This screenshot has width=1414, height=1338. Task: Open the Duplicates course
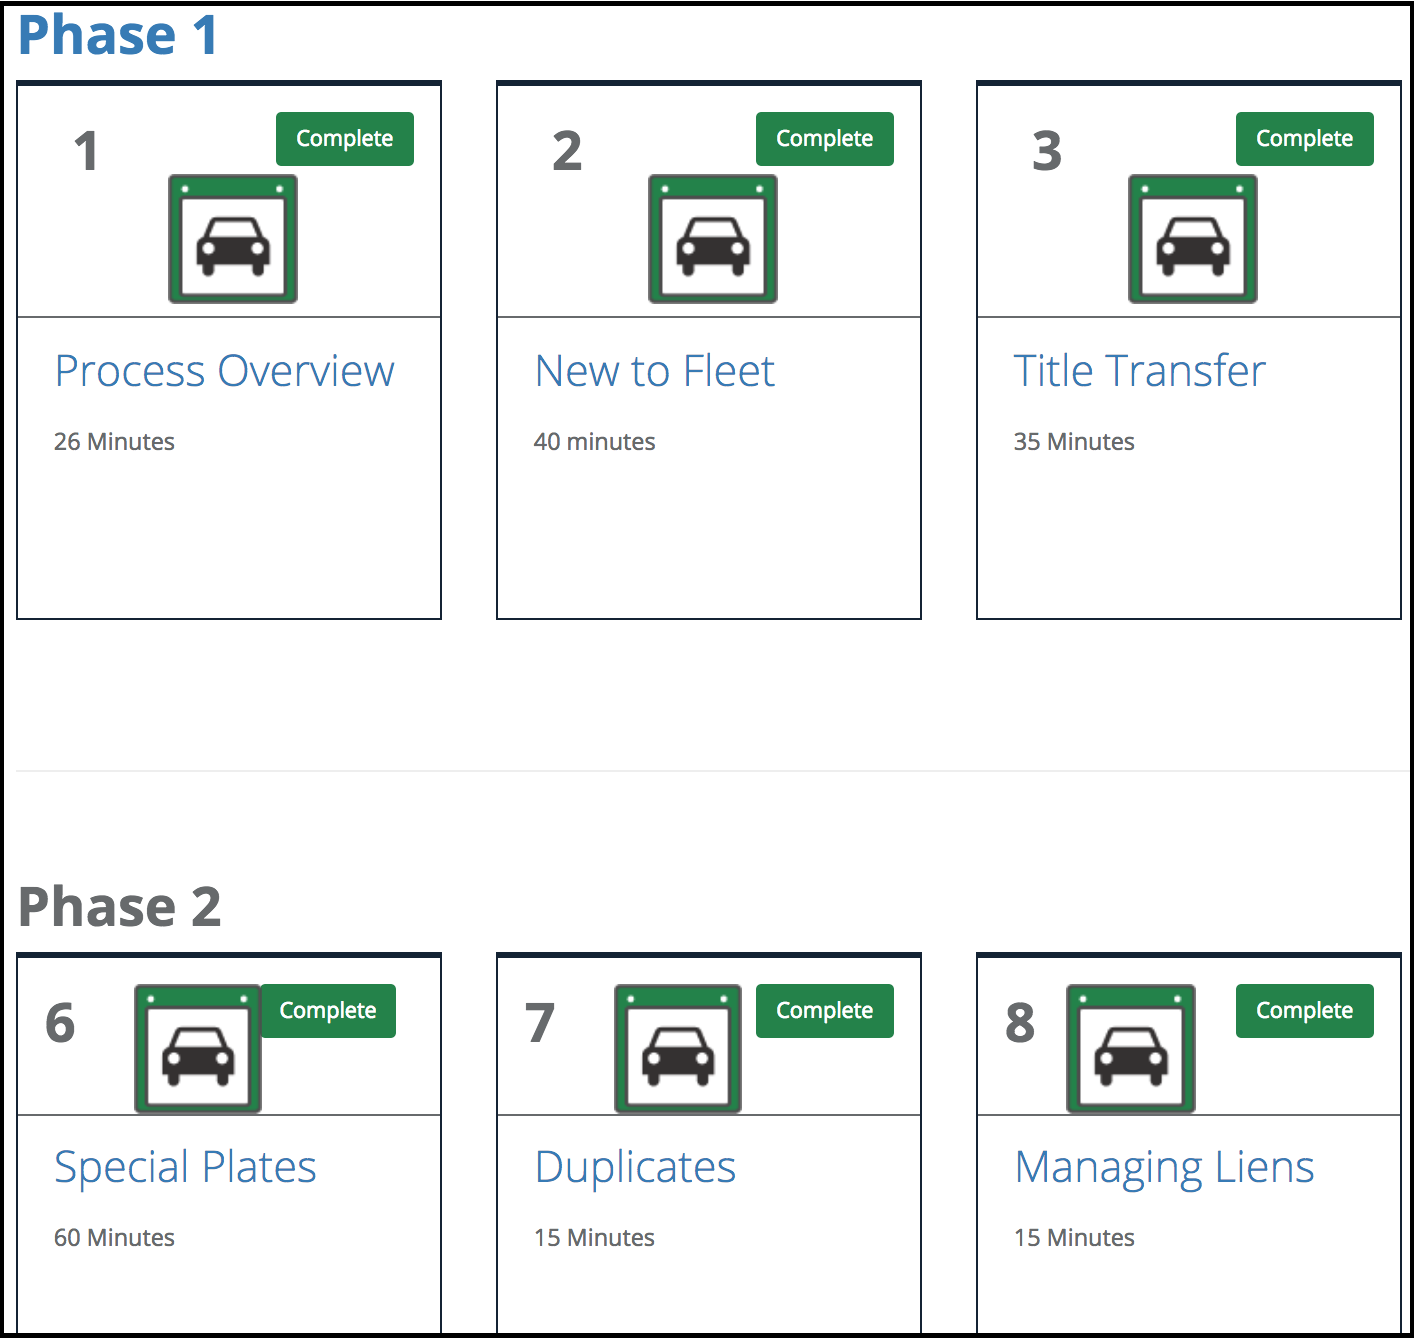tap(636, 1168)
